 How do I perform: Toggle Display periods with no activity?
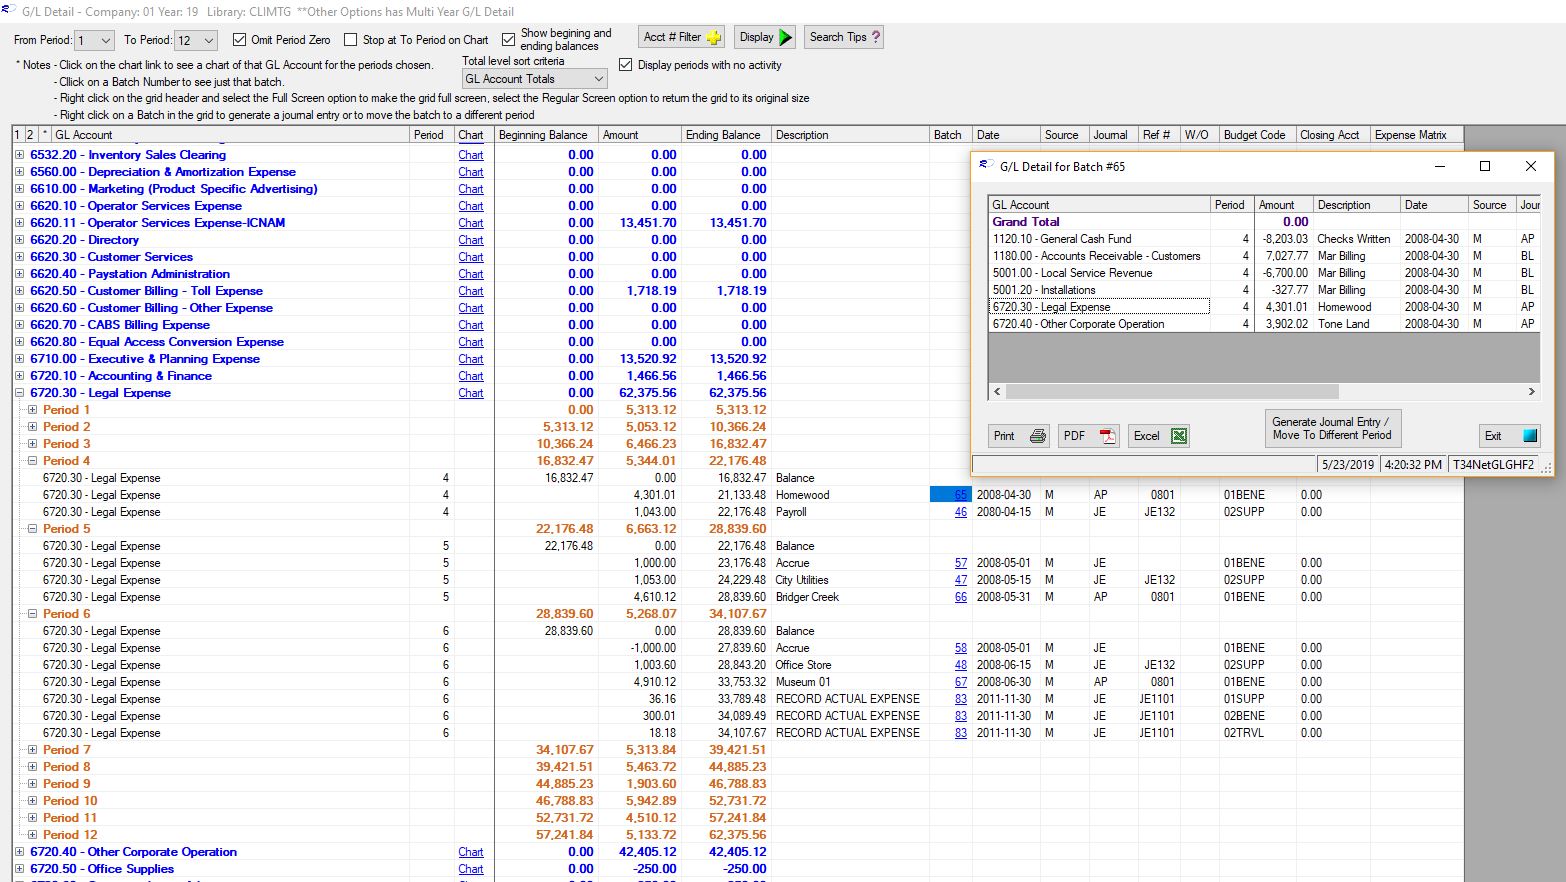click(626, 65)
